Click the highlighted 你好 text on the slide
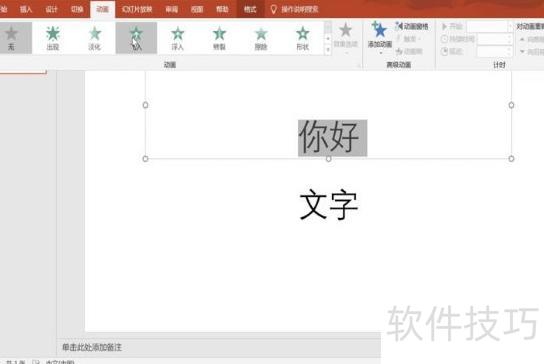The height and width of the screenshot is (364, 544). pos(332,138)
